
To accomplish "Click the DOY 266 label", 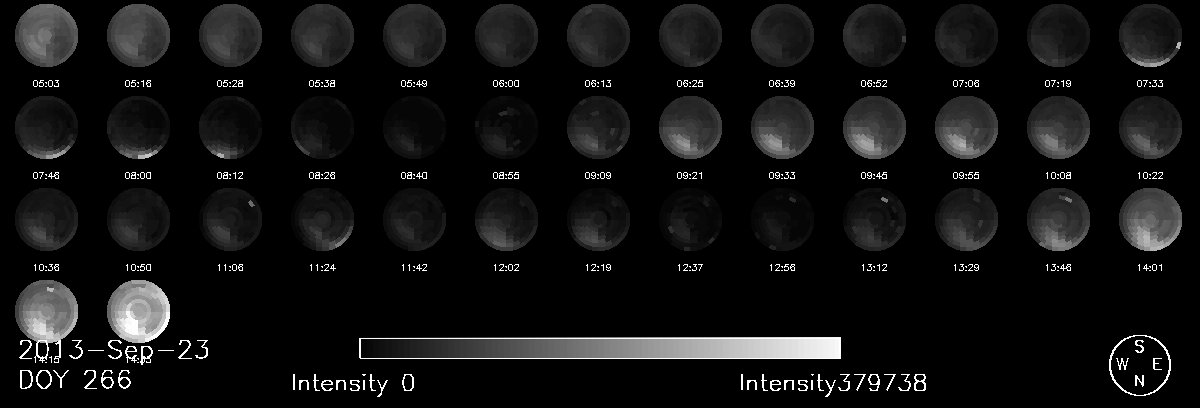I will (75, 380).
